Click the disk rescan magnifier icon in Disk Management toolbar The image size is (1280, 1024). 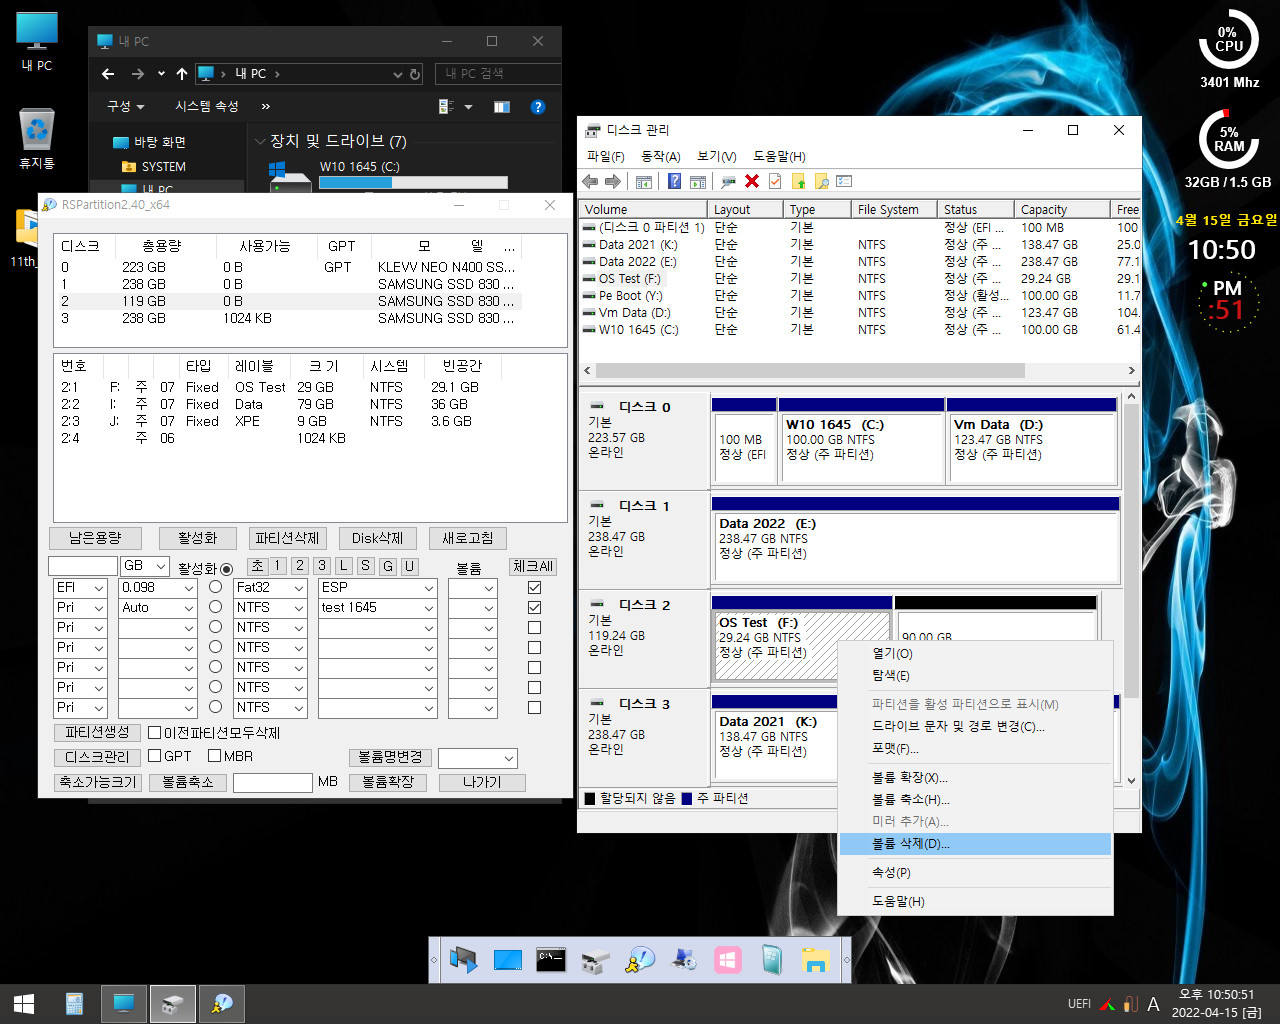pos(728,181)
